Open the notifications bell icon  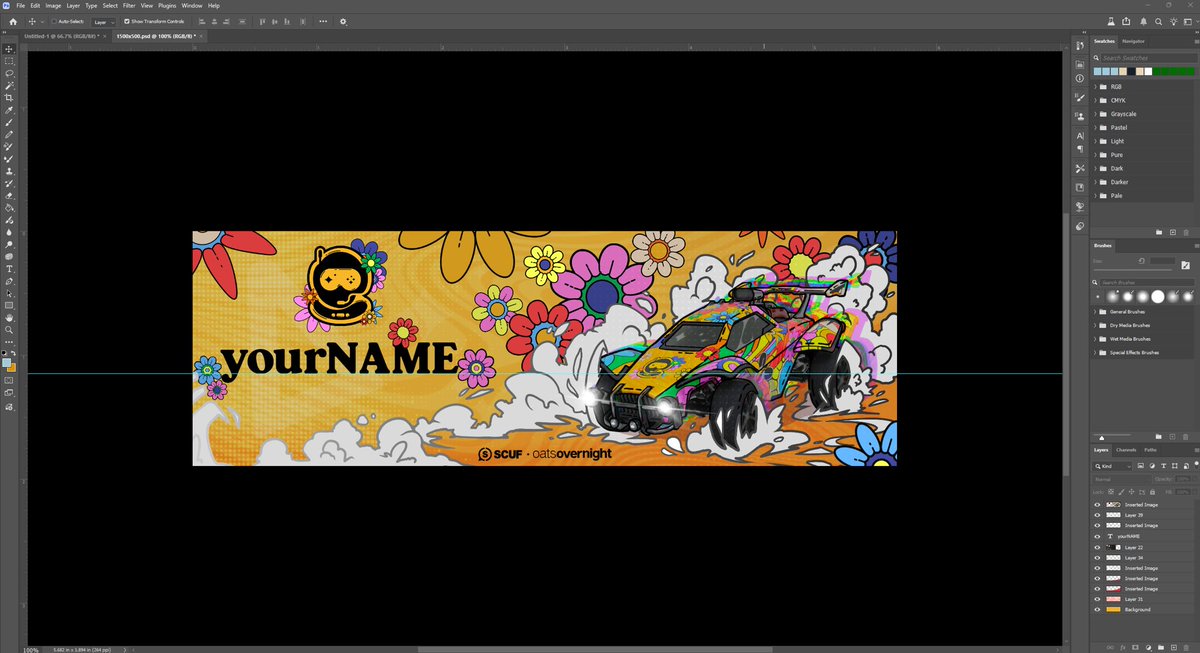pos(1141,21)
